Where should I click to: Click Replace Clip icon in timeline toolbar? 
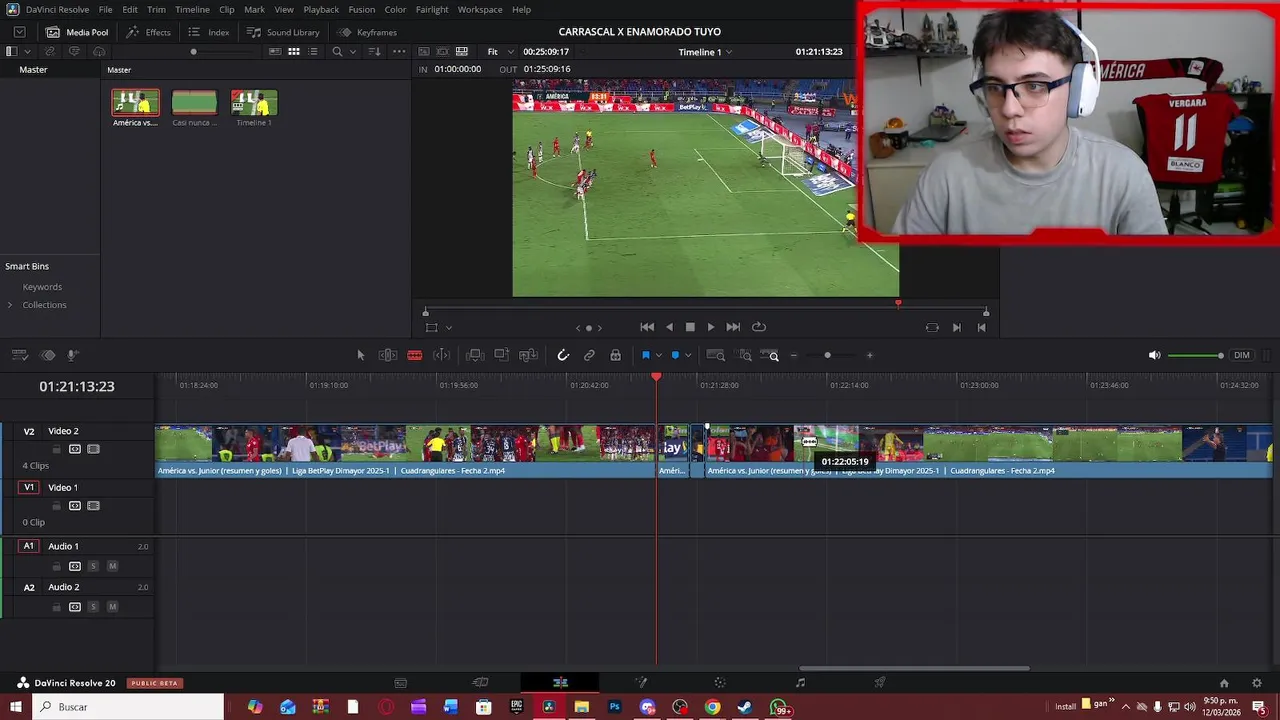[528, 355]
